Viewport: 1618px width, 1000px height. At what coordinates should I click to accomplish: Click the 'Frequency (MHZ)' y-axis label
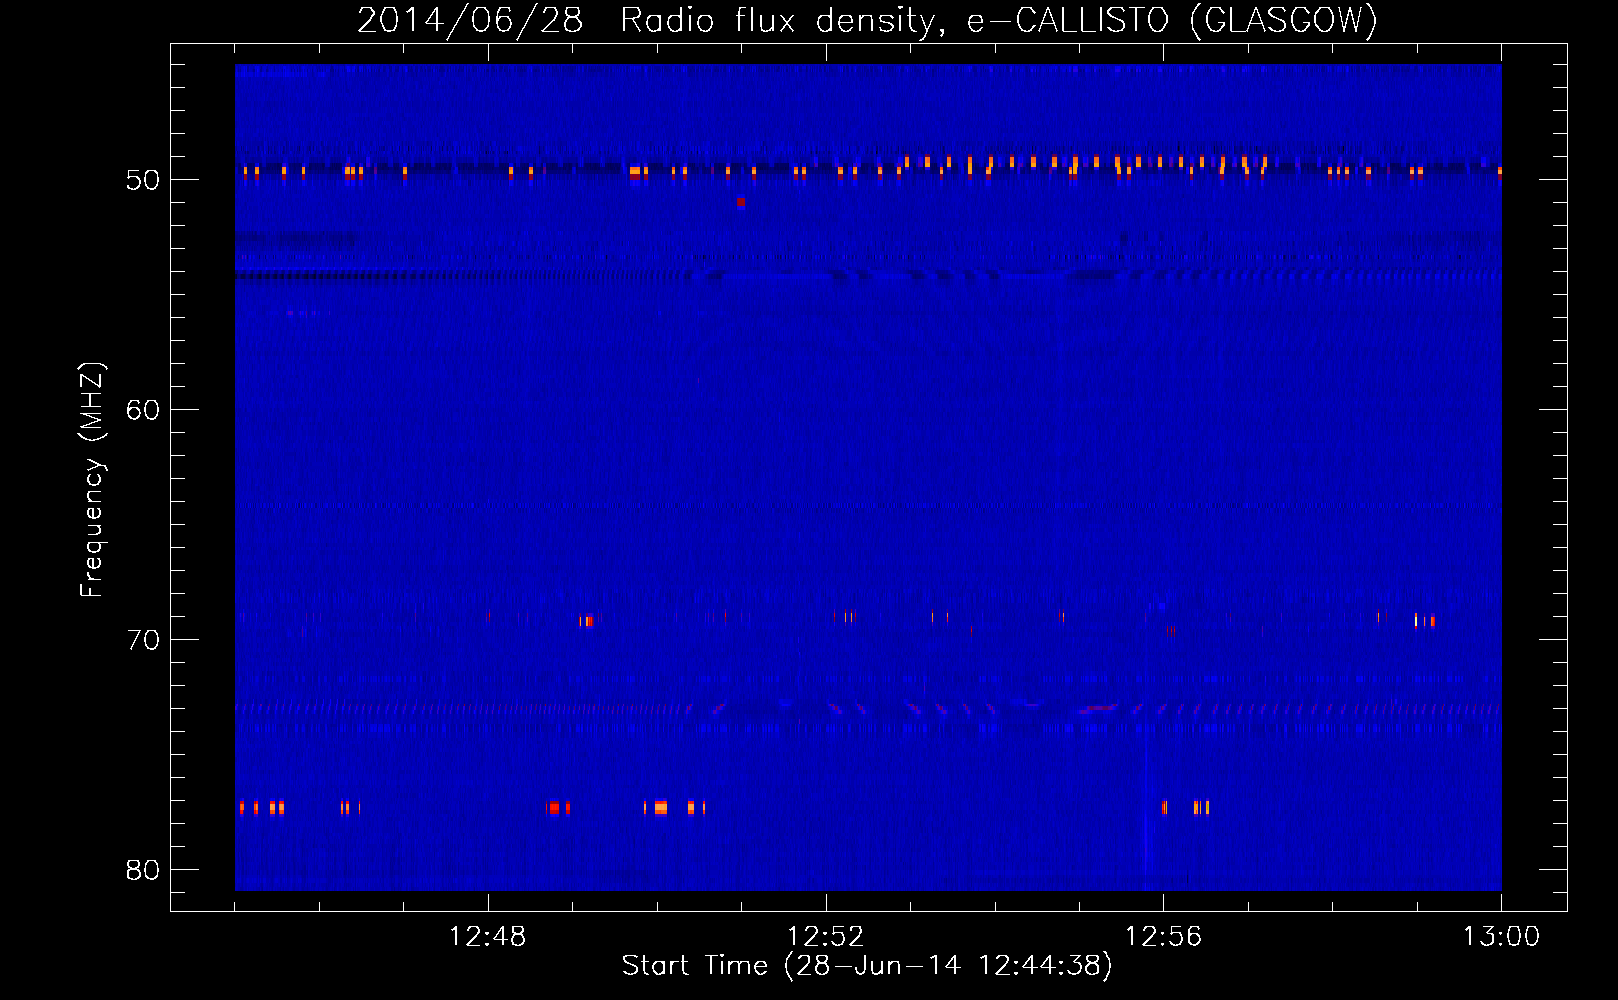[92, 480]
